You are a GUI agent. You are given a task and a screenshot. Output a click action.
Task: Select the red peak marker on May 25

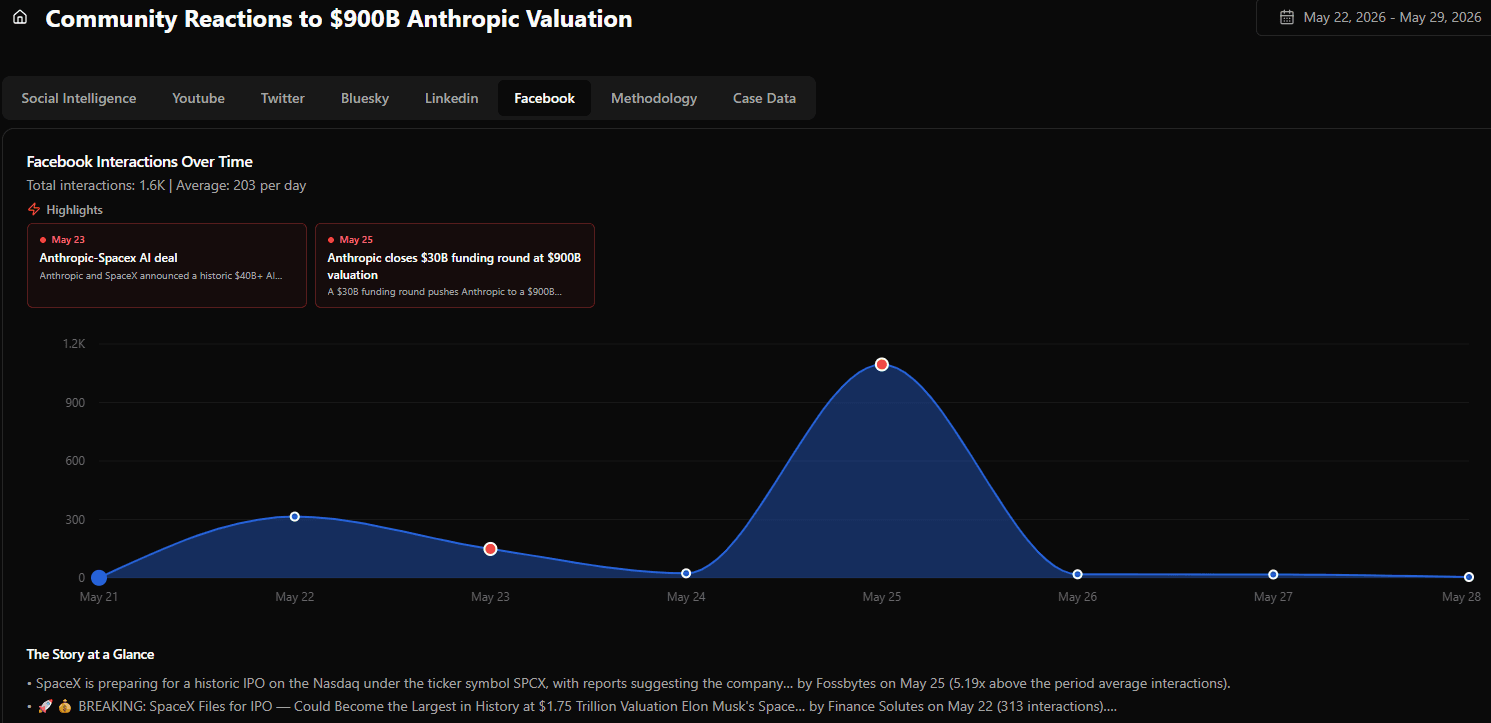(881, 364)
